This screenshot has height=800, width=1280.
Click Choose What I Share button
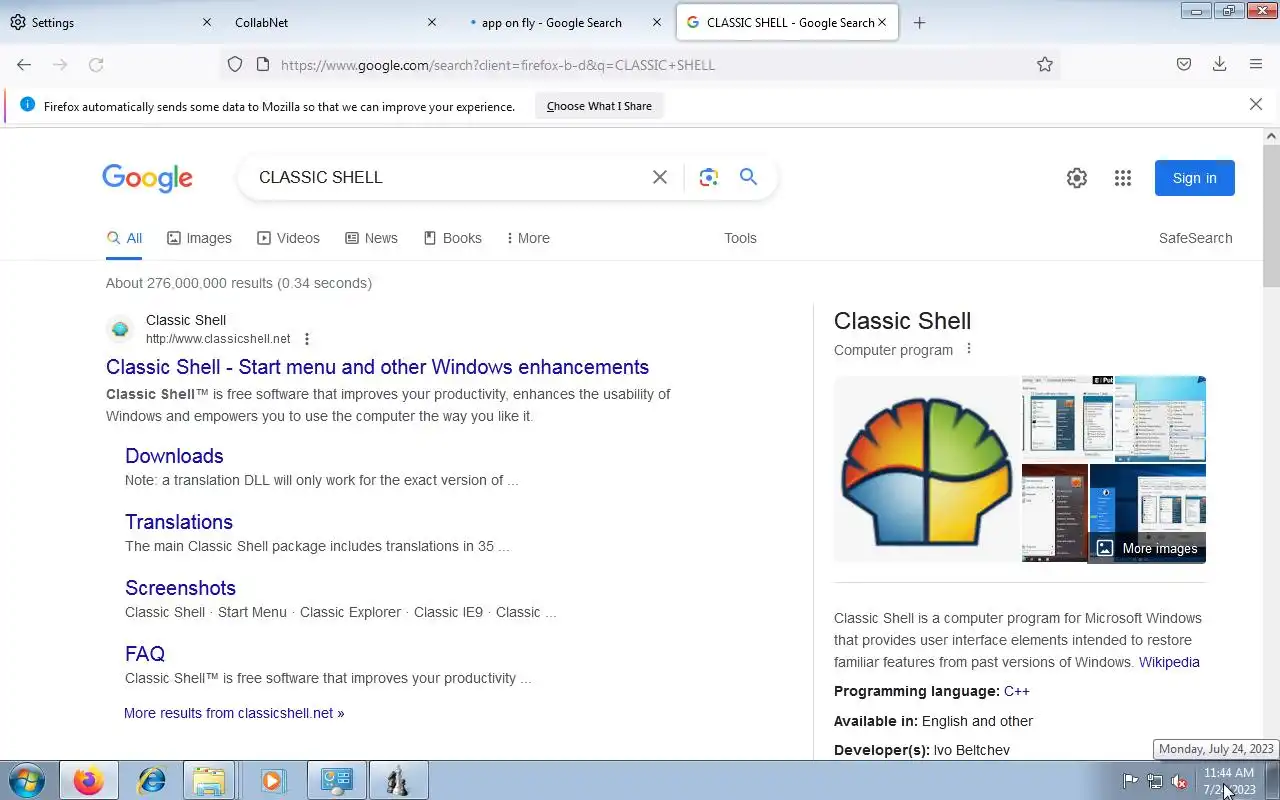coord(599,106)
